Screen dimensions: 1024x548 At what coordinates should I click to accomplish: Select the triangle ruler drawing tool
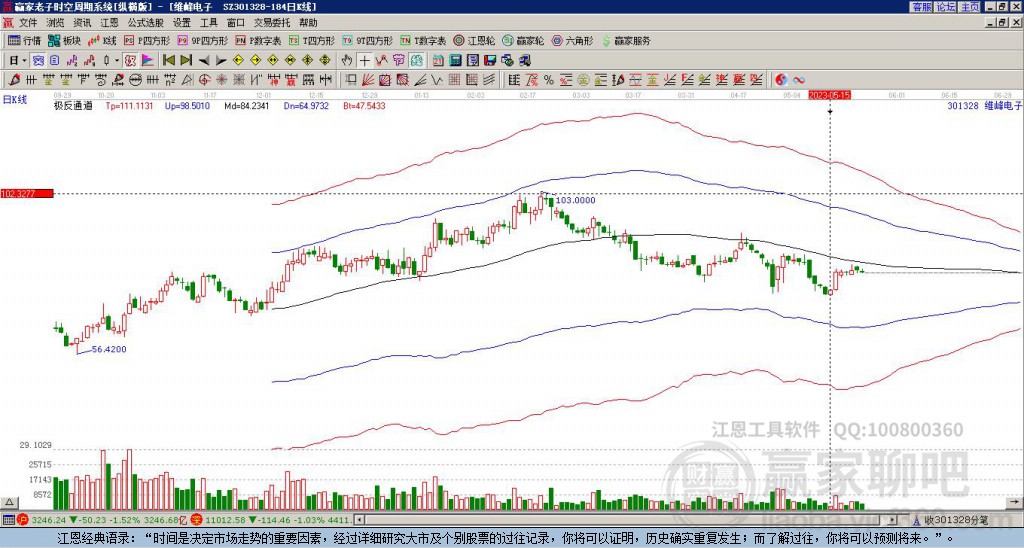tap(187, 80)
